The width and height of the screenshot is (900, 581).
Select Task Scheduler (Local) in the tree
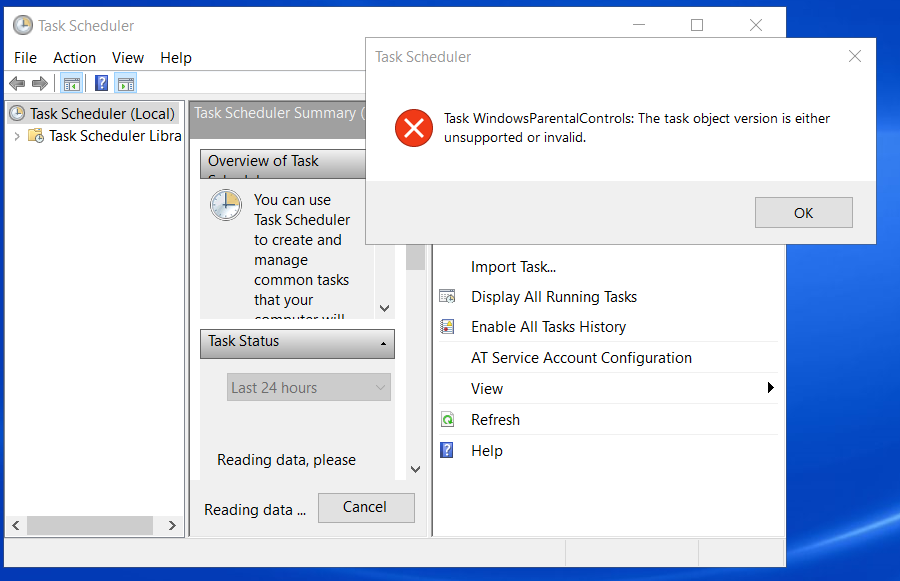click(x=102, y=114)
